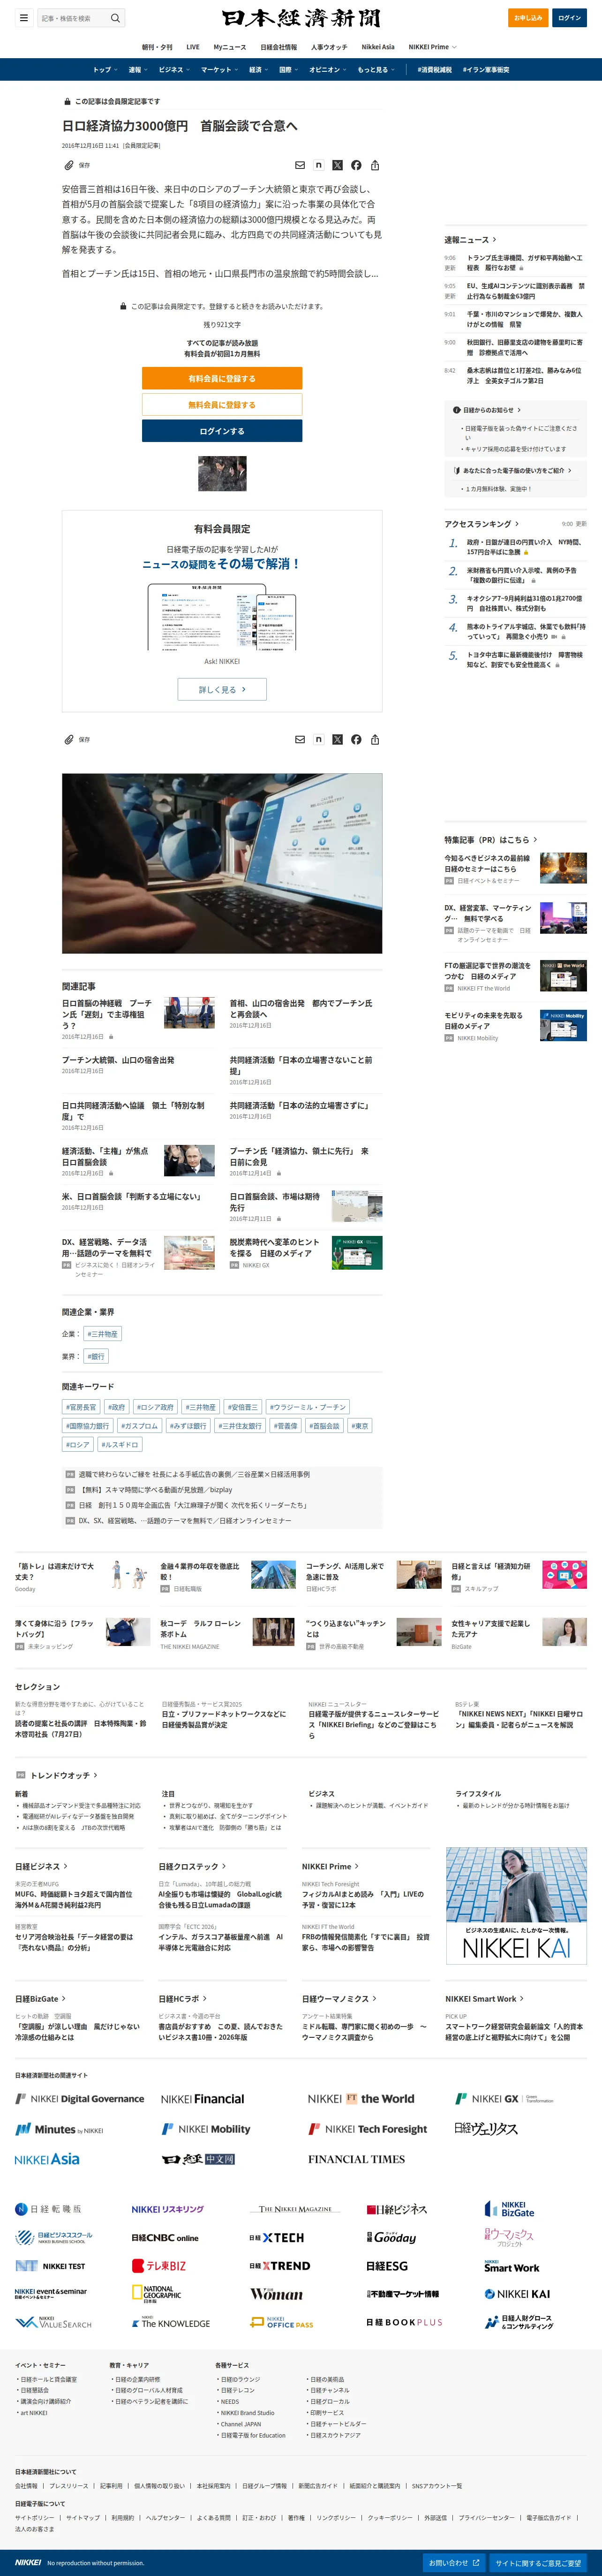Click the orange お申し込み button

528,18
